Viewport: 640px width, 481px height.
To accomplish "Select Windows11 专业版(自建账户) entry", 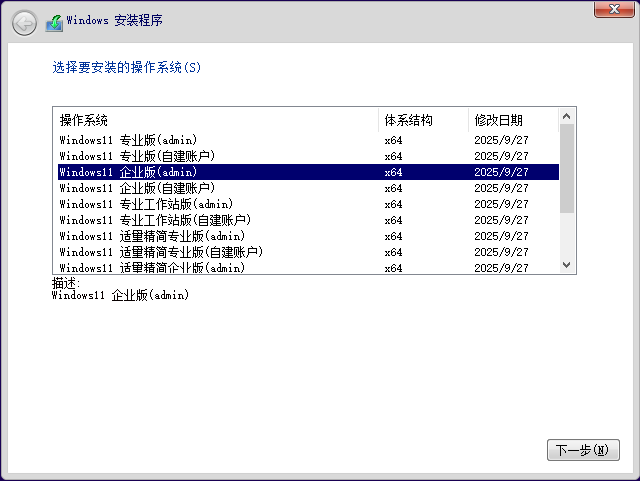I will click(137, 156).
